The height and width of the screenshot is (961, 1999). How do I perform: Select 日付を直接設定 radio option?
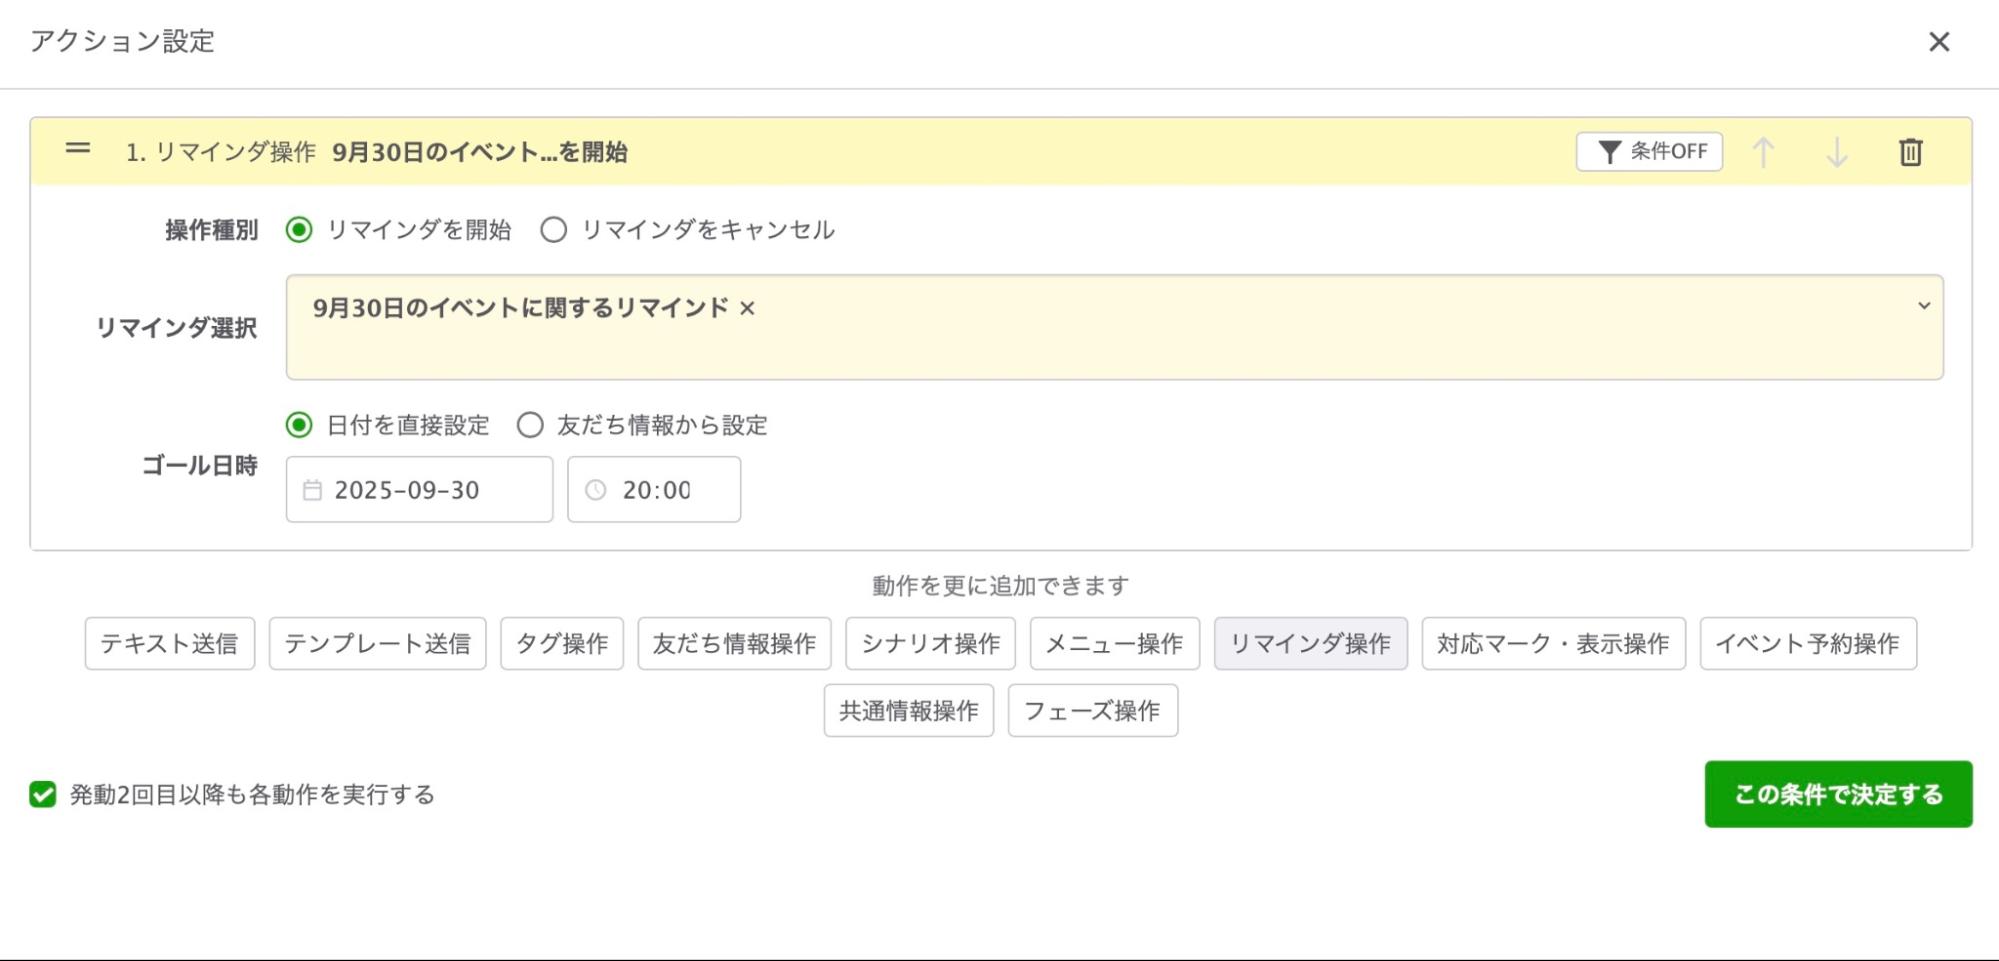pyautogui.click(x=299, y=425)
